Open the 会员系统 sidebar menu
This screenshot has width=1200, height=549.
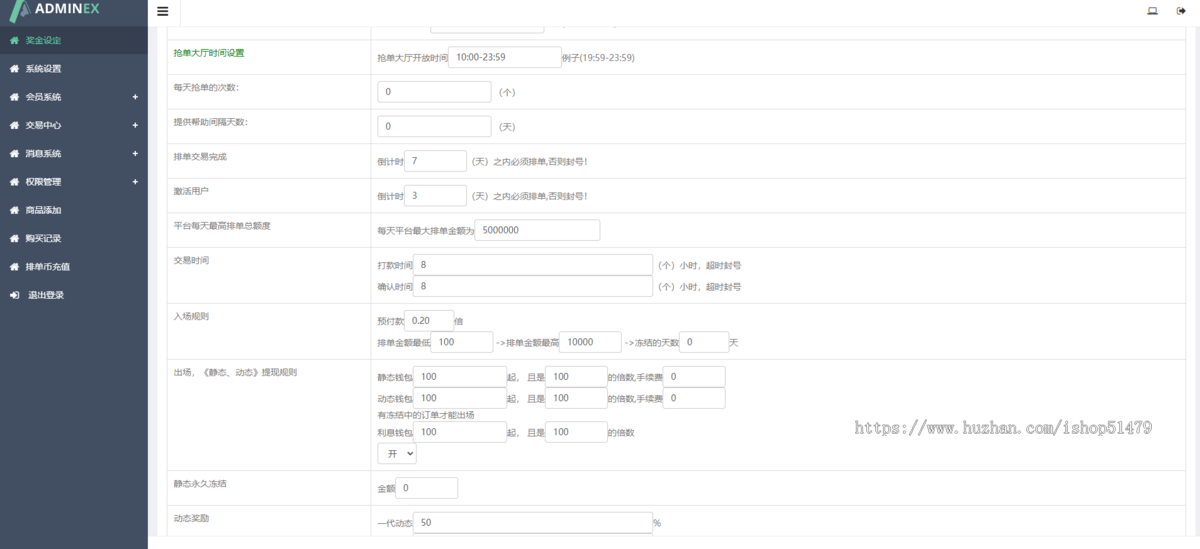click(x=74, y=97)
